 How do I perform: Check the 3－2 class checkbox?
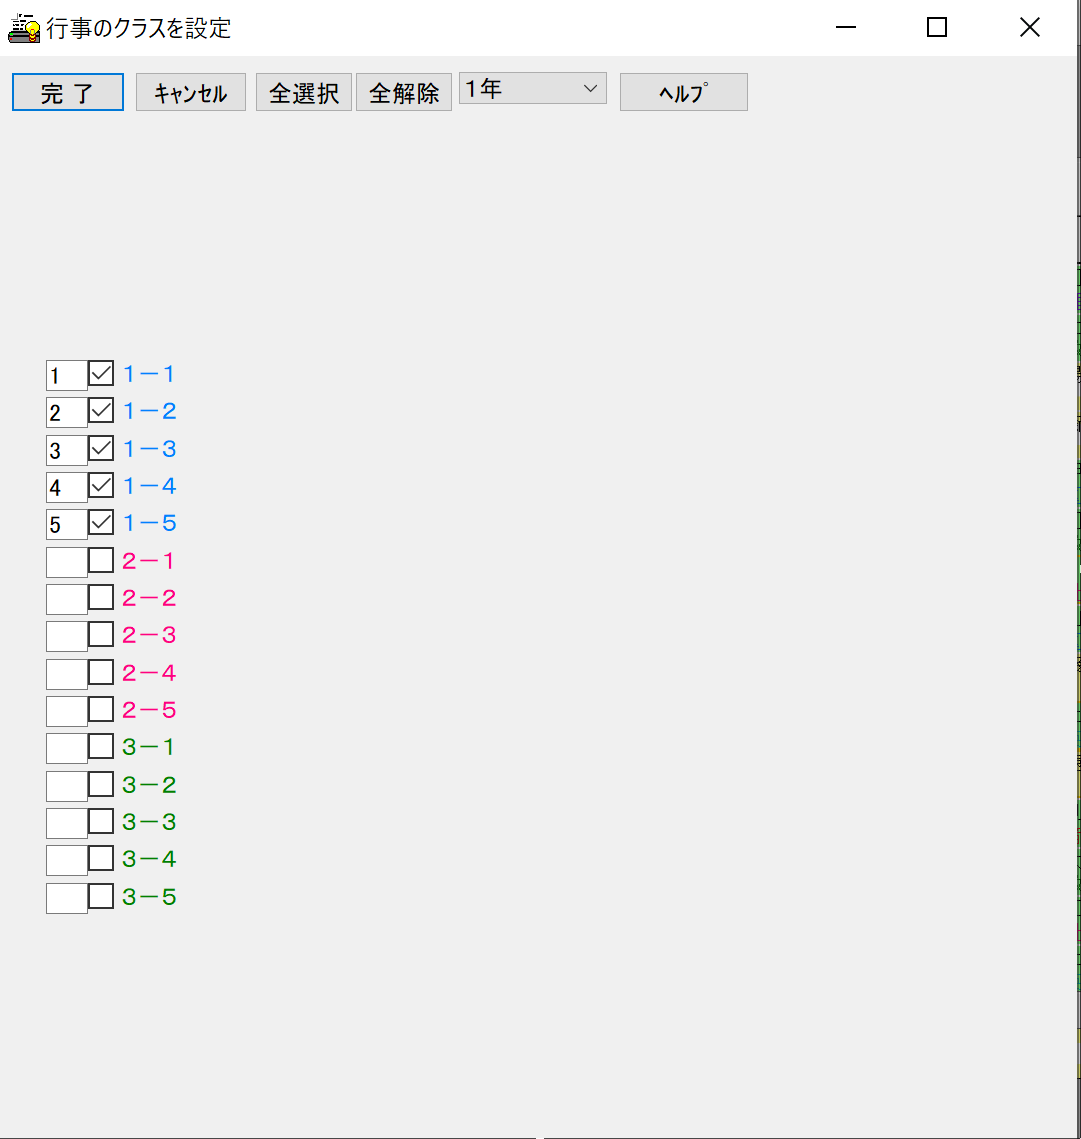(101, 784)
